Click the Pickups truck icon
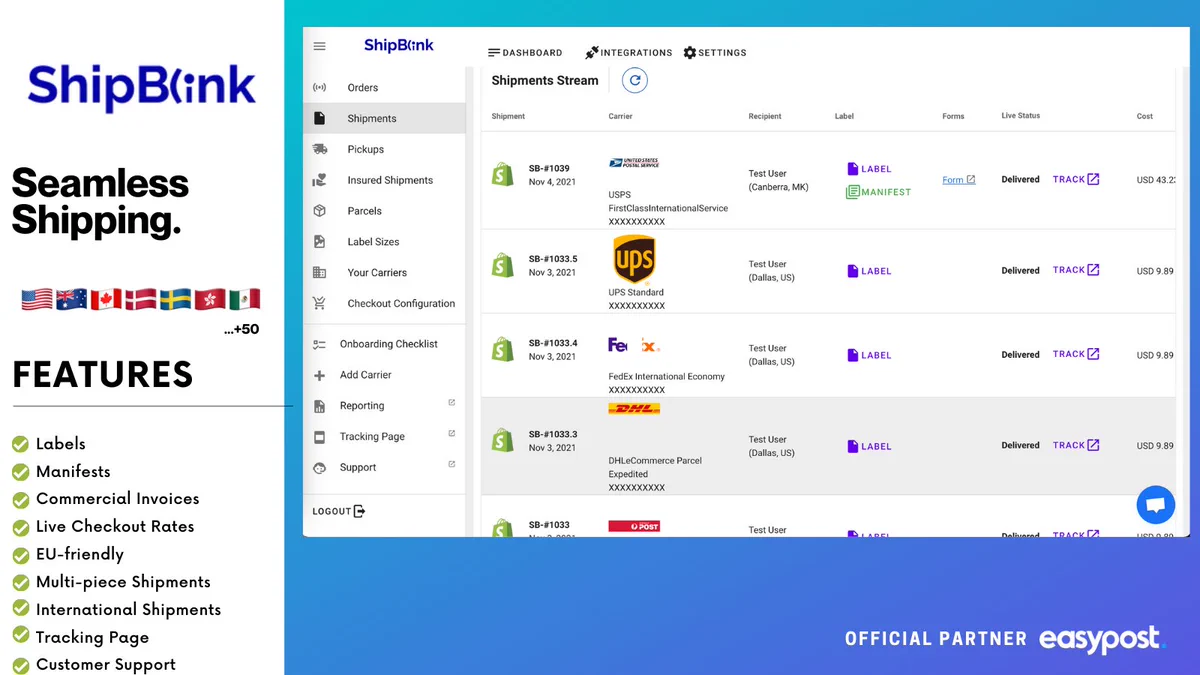 point(320,149)
